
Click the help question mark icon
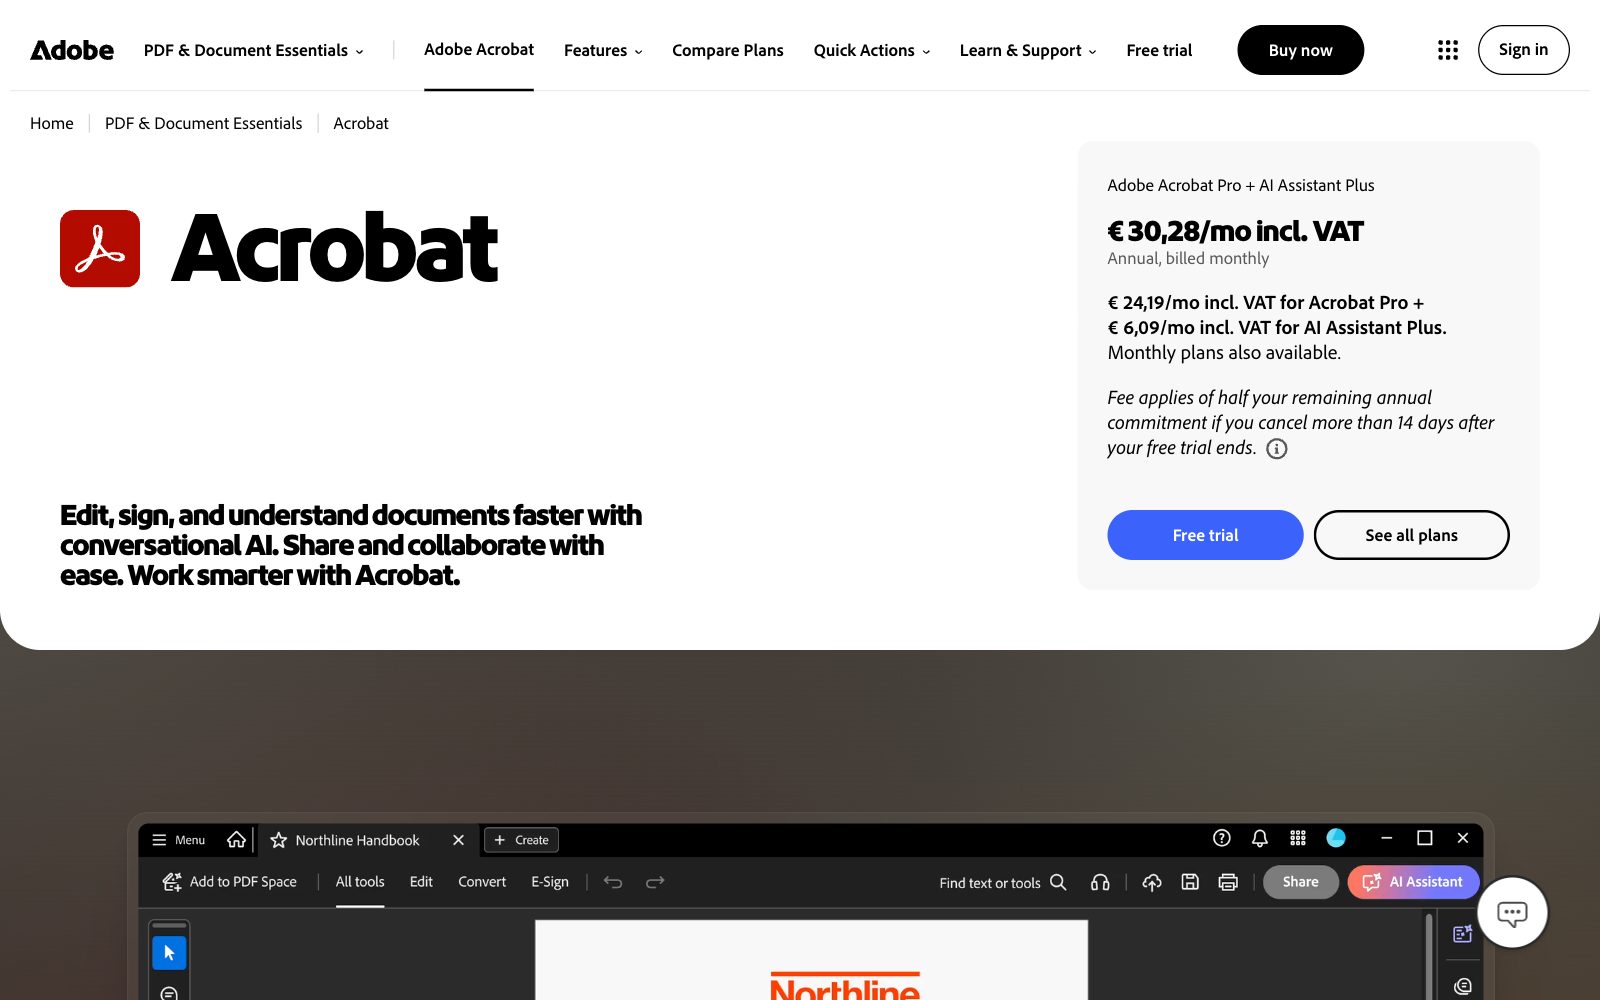[1221, 838]
